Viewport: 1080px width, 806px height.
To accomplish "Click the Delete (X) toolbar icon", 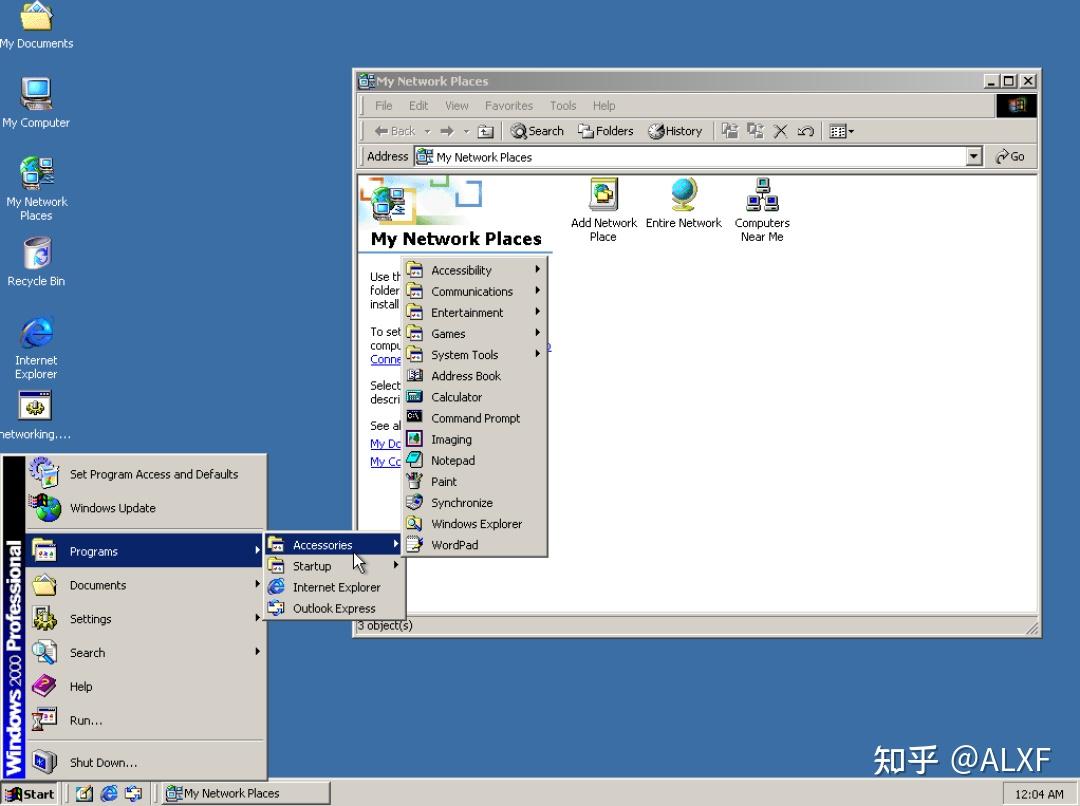I will pyautogui.click(x=781, y=130).
